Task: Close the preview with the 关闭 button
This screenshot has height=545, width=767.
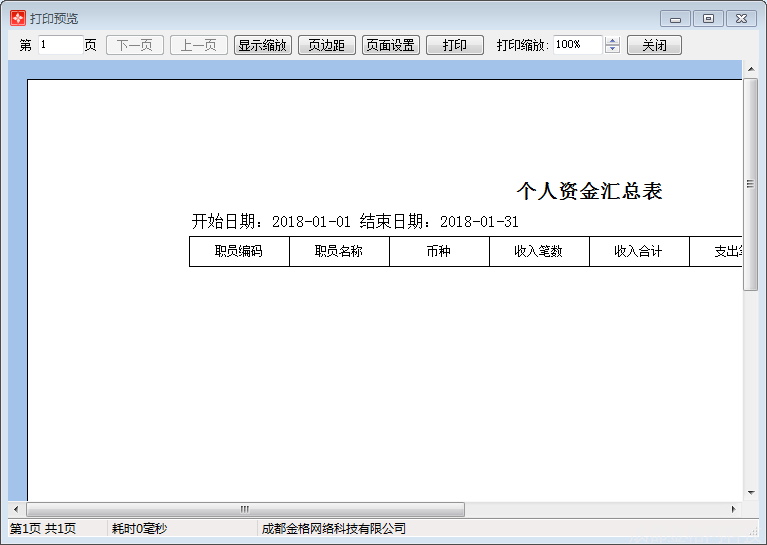Action: click(654, 45)
